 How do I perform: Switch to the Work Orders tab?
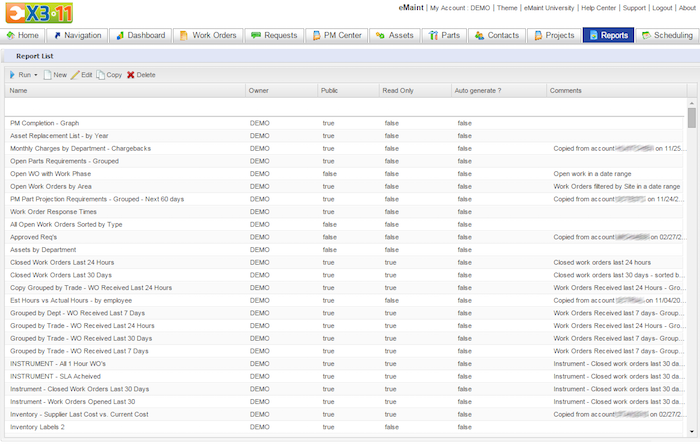[x=209, y=35]
